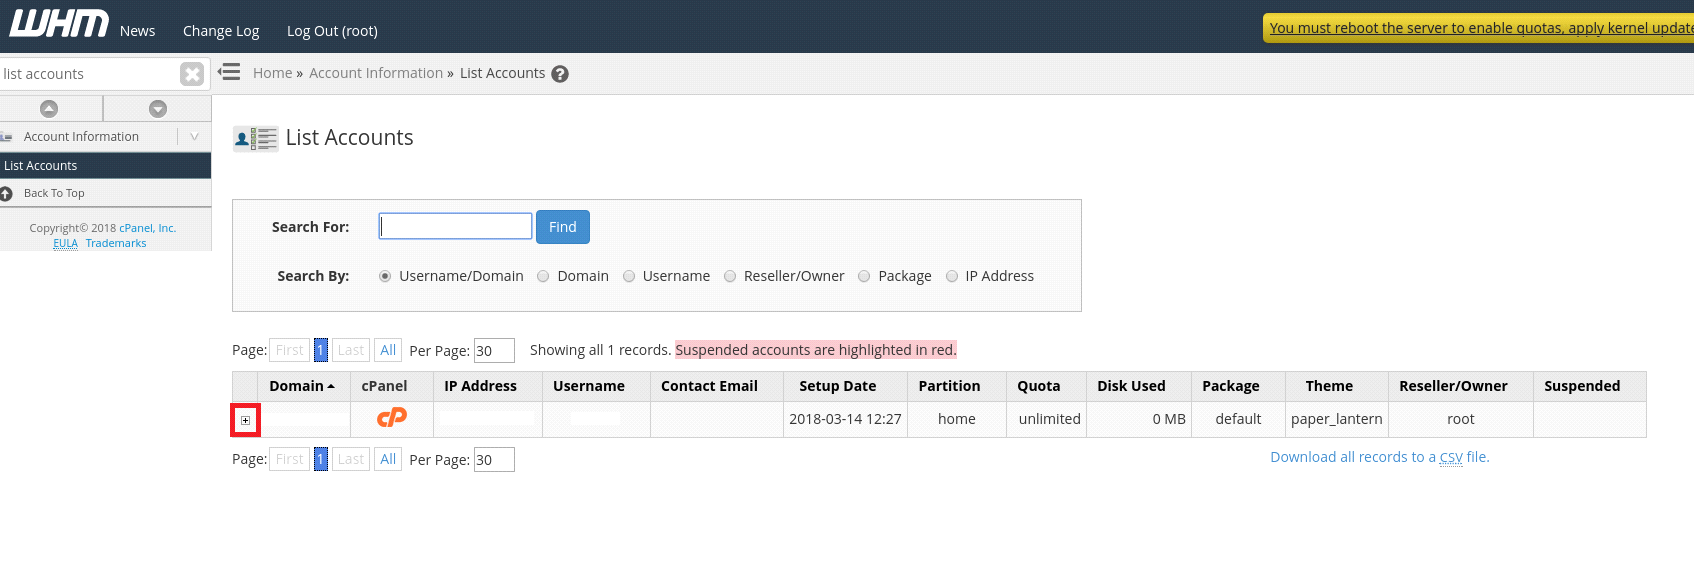Open help via the question mark icon
Screen dimensions: 1694x573
(x=560, y=74)
